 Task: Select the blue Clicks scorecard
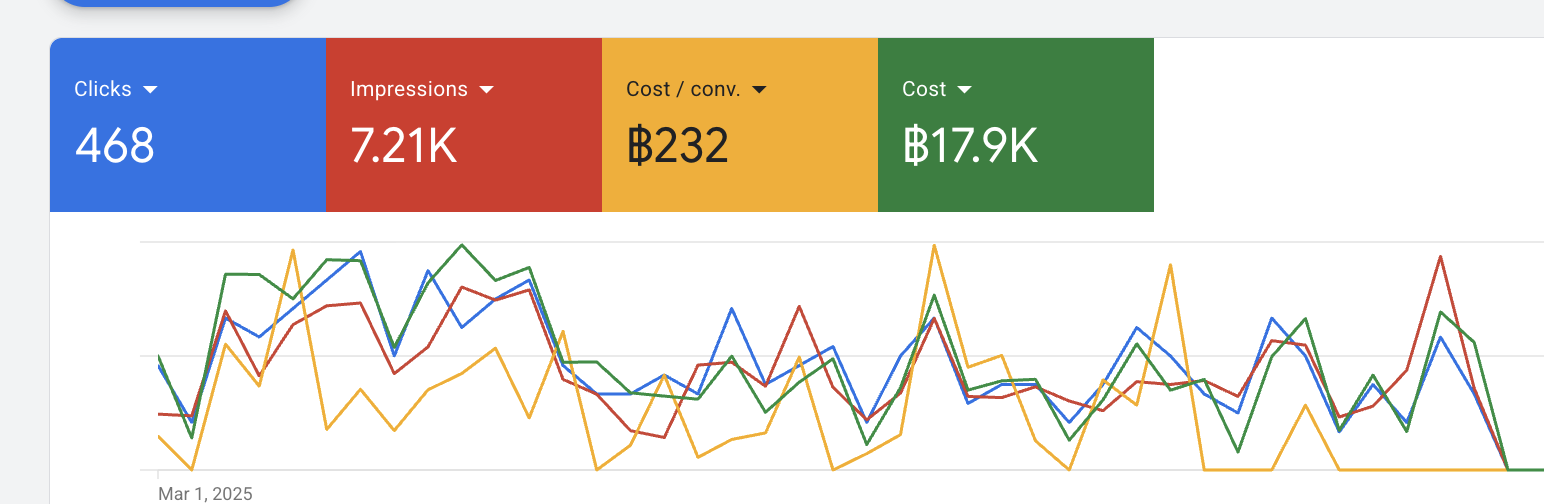[188, 125]
